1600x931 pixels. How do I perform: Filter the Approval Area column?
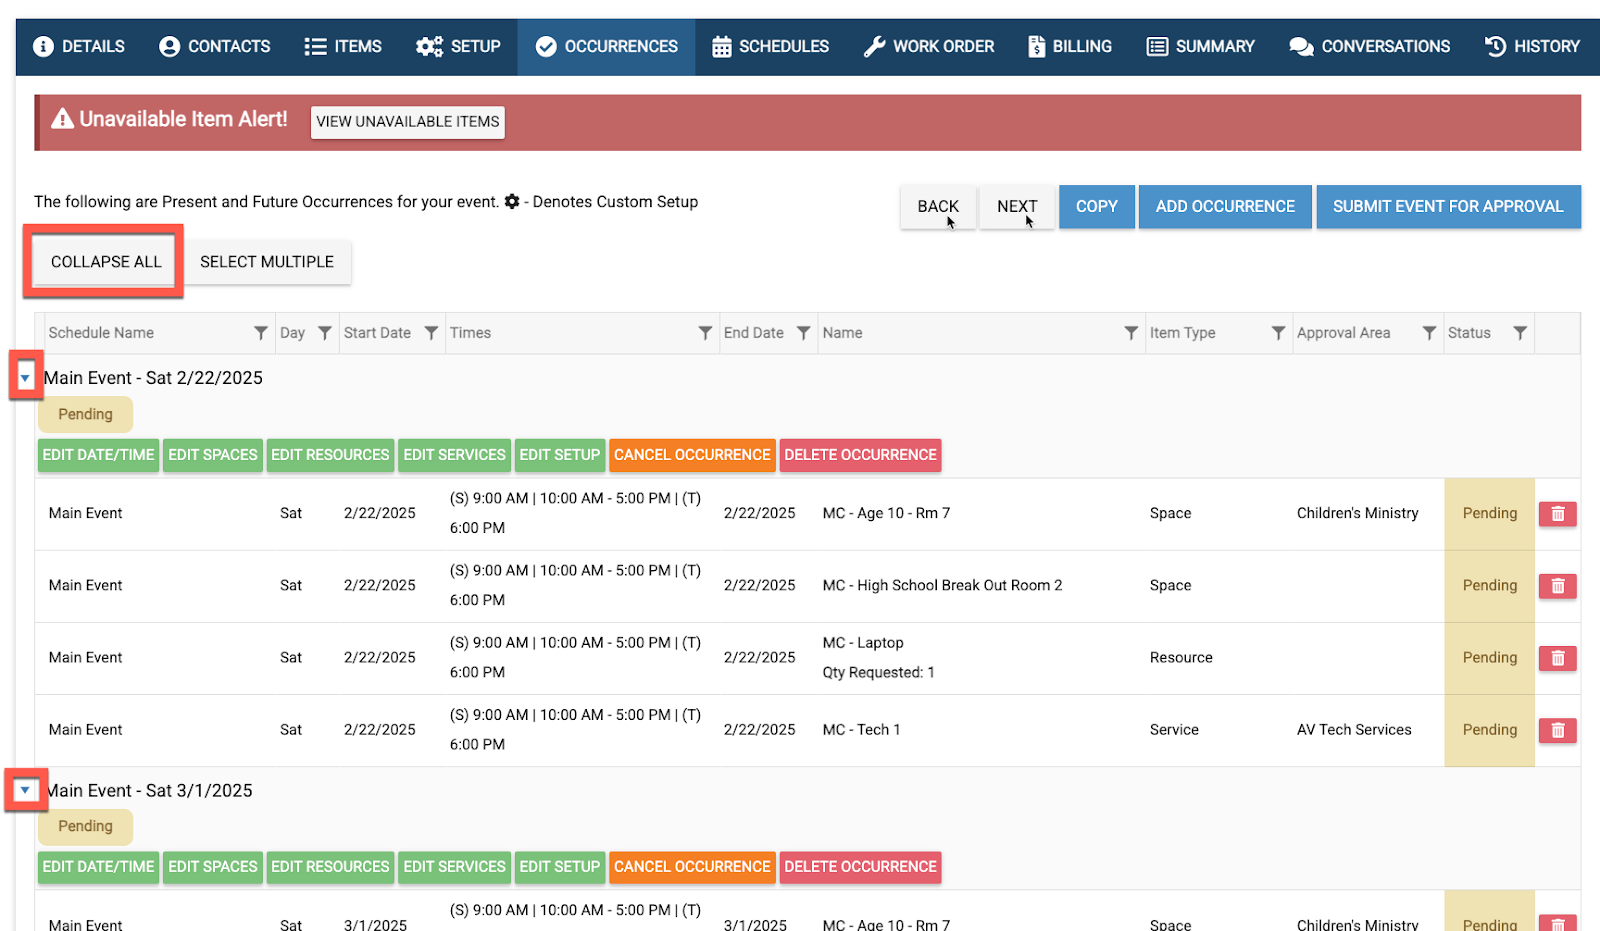tap(1429, 333)
